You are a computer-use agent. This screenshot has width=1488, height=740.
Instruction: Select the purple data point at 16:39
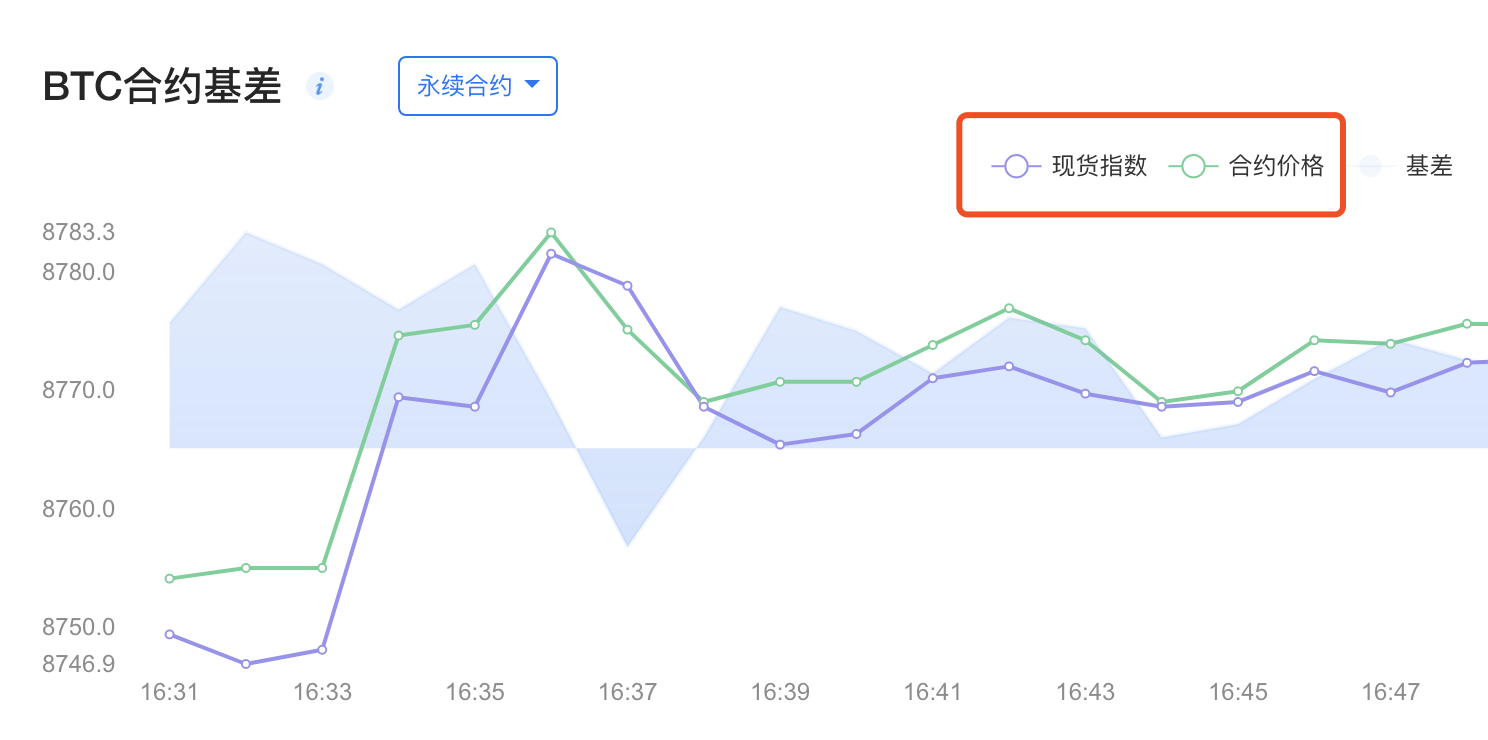coord(780,444)
